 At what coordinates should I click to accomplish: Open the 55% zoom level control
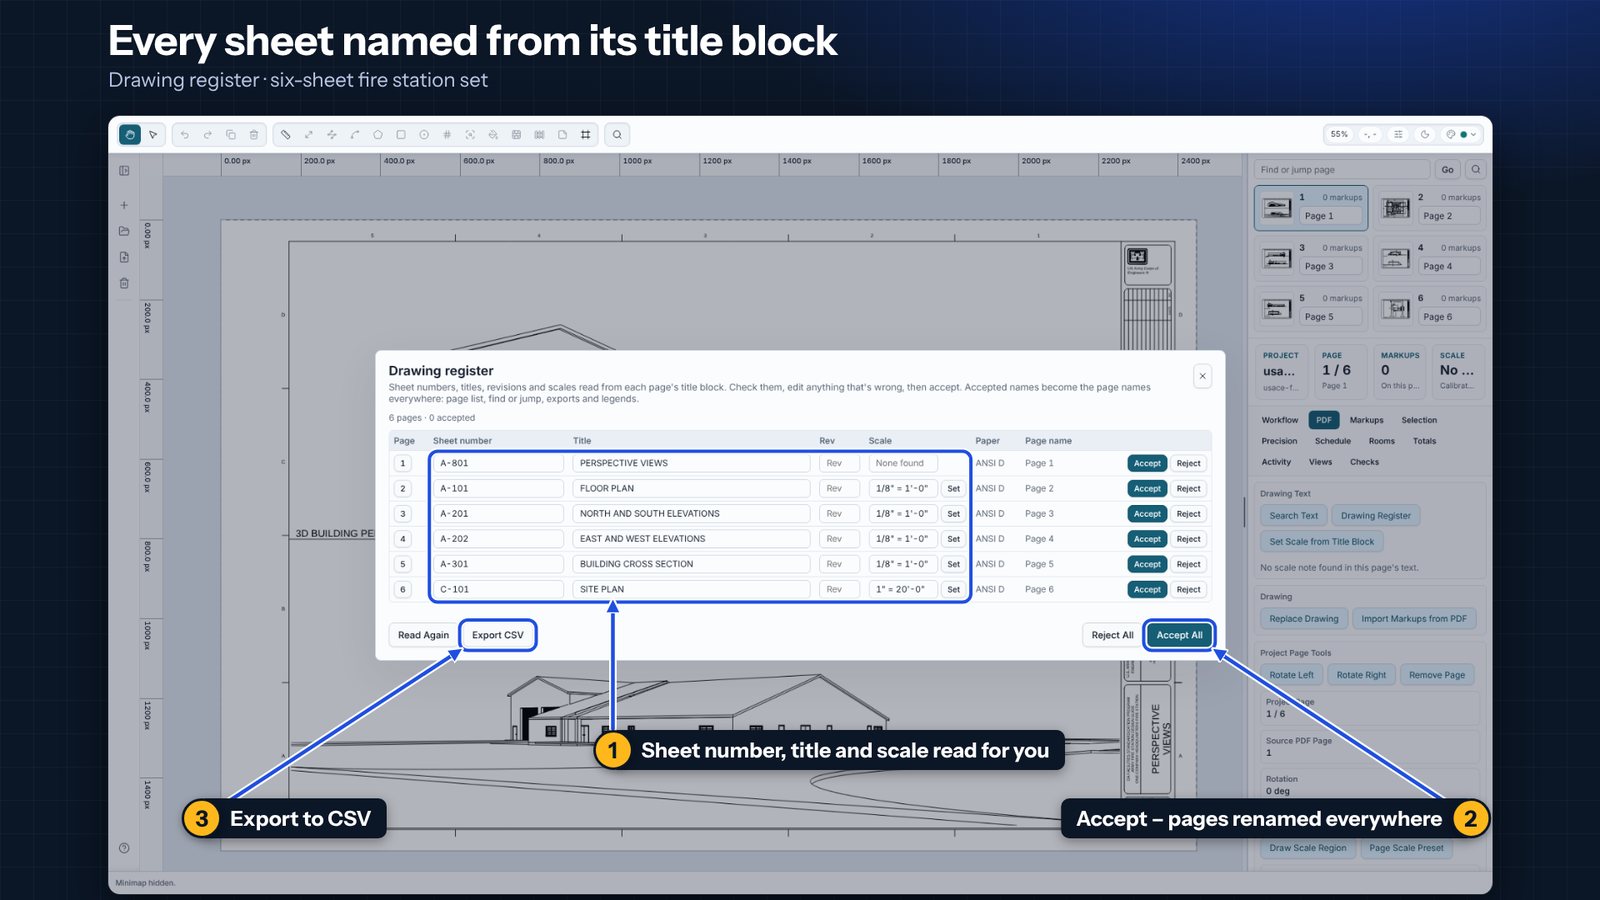pyautogui.click(x=1339, y=134)
